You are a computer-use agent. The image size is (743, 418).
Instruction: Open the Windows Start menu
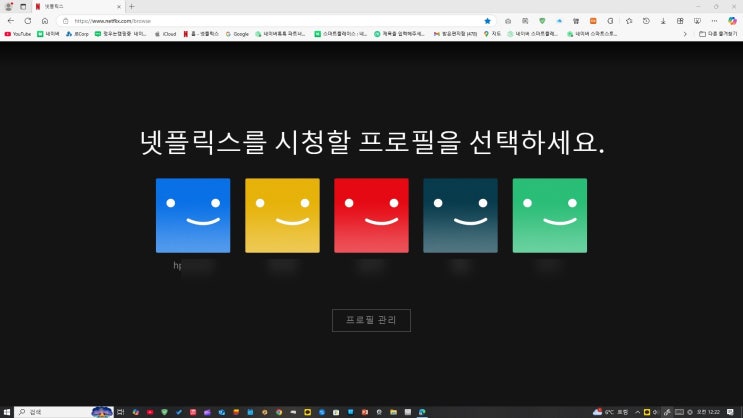click(7, 412)
